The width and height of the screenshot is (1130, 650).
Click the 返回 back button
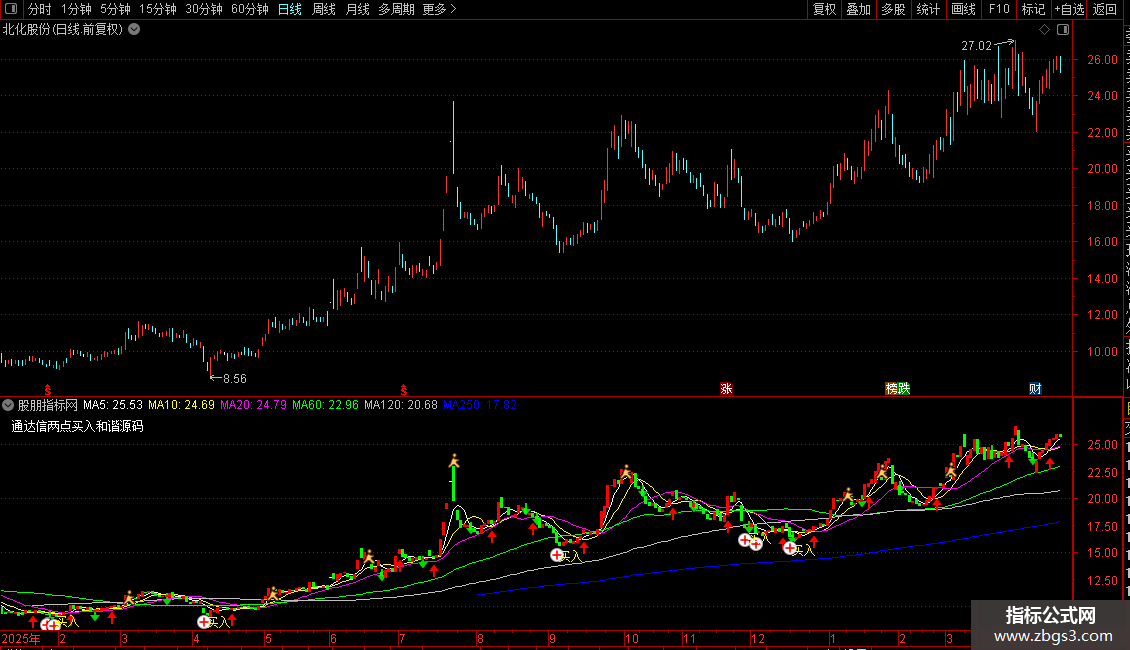1104,9
